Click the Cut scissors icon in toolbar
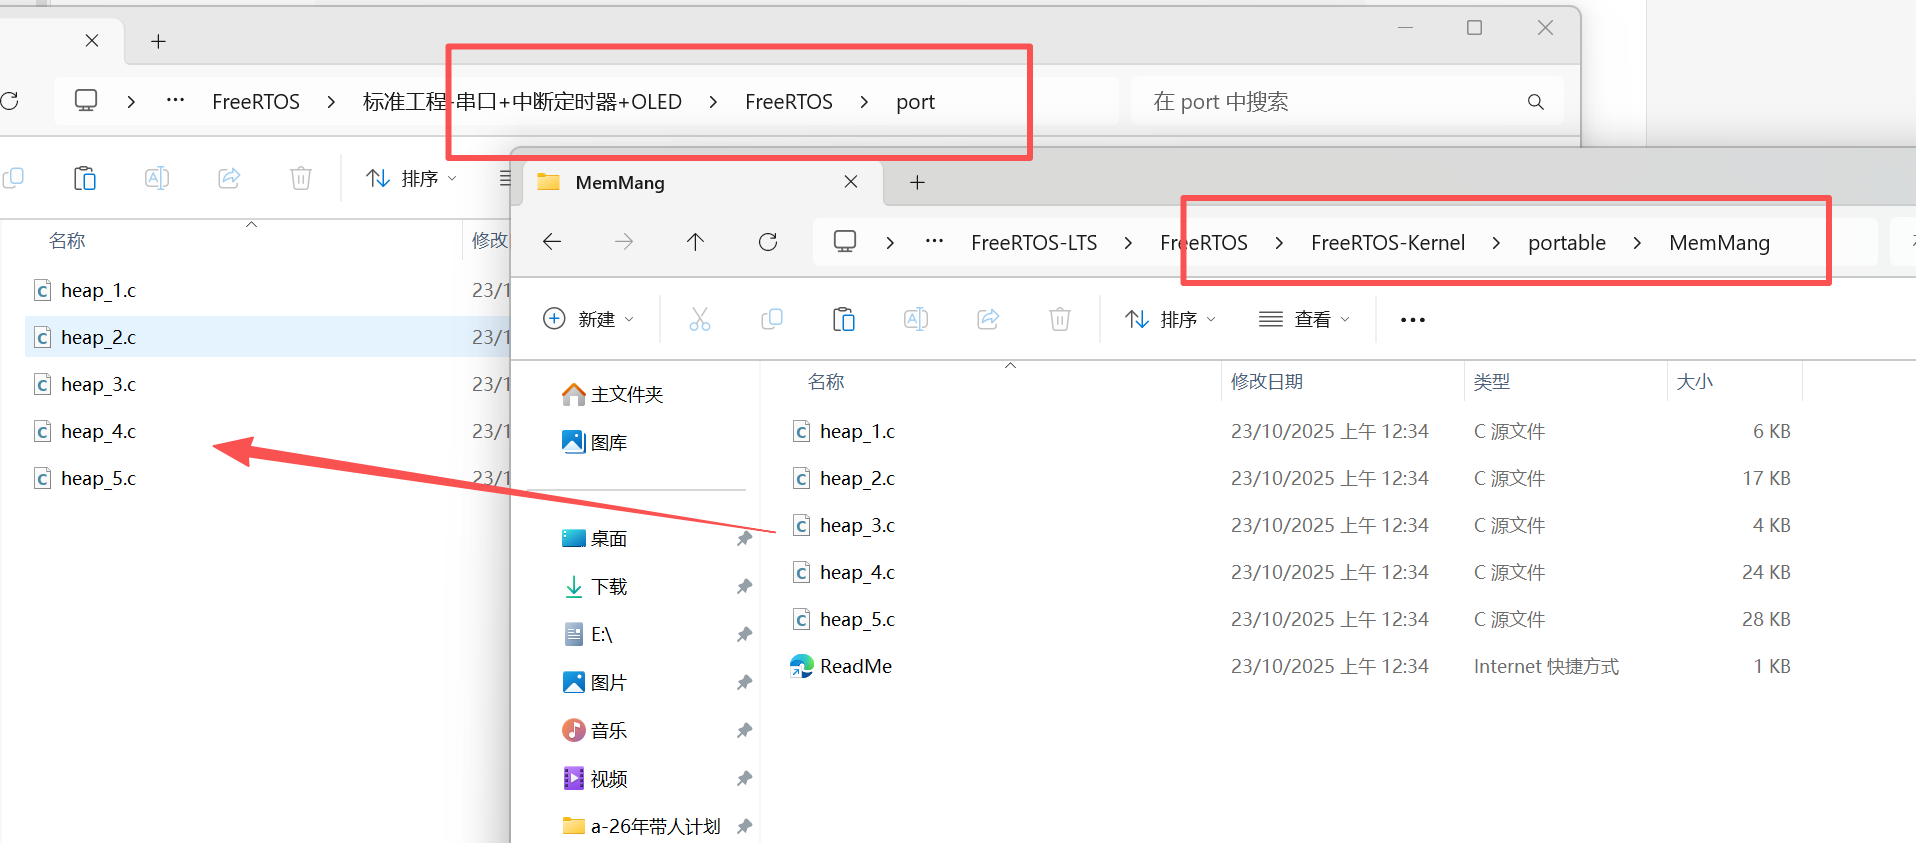1916x843 pixels. click(x=700, y=320)
